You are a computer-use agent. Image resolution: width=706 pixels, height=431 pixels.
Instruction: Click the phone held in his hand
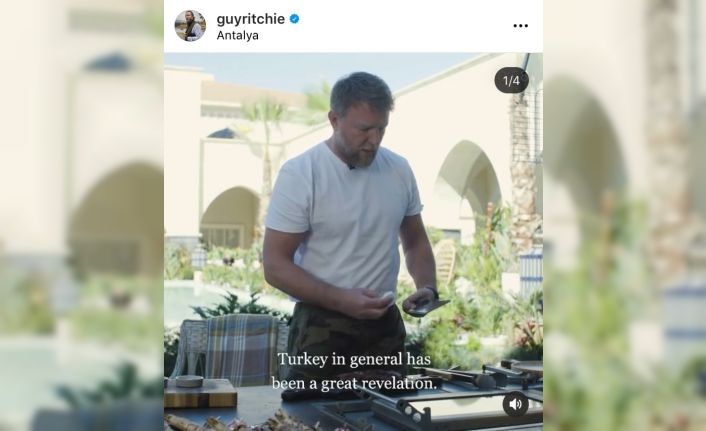(x=423, y=306)
